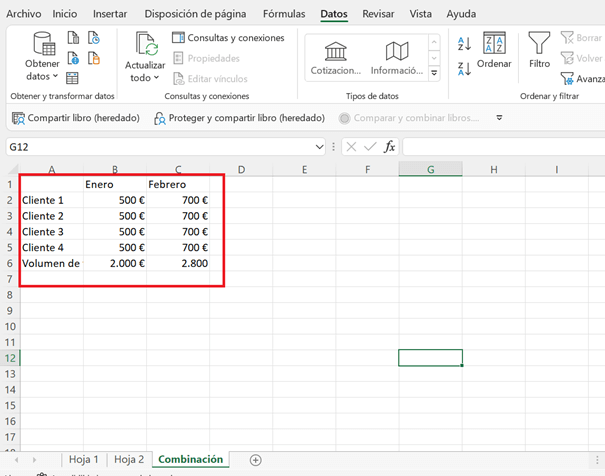Click Proteger y compartir libro (heredado)
This screenshot has height=476, width=605.
click(239, 118)
